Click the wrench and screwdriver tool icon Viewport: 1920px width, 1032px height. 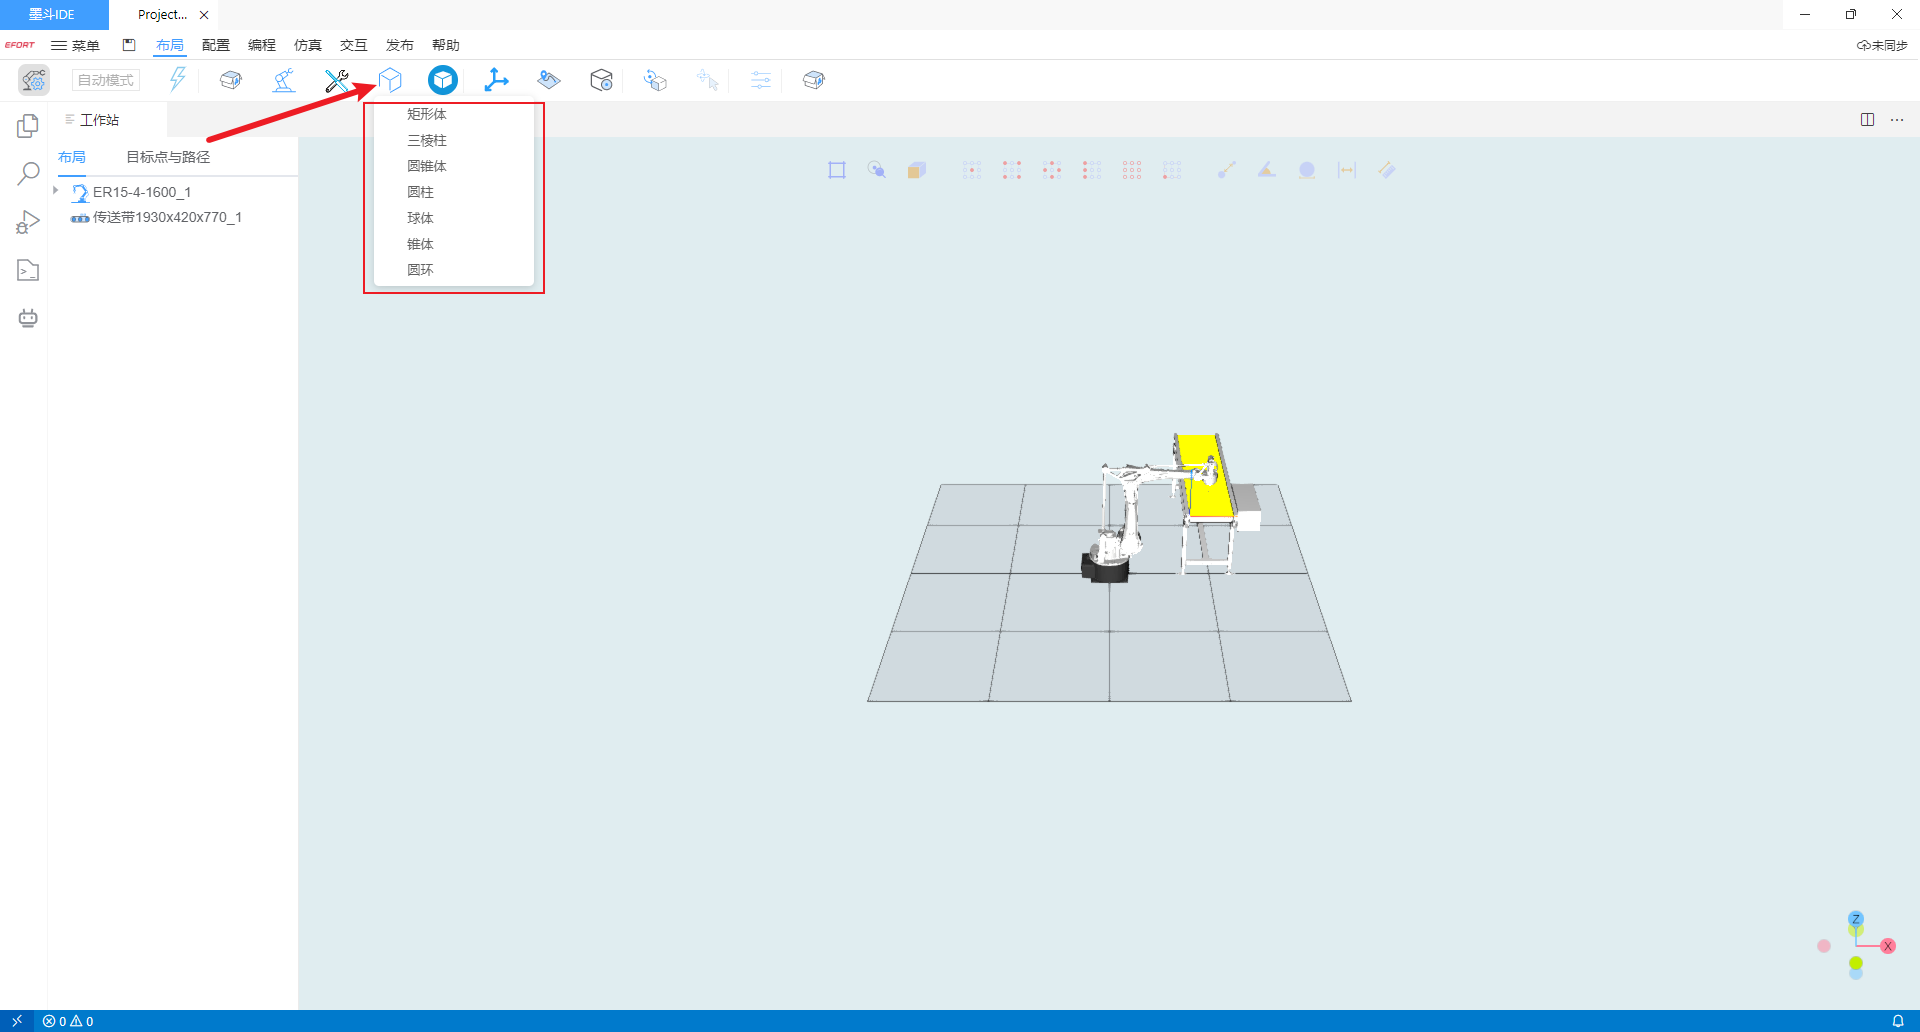coord(336,80)
